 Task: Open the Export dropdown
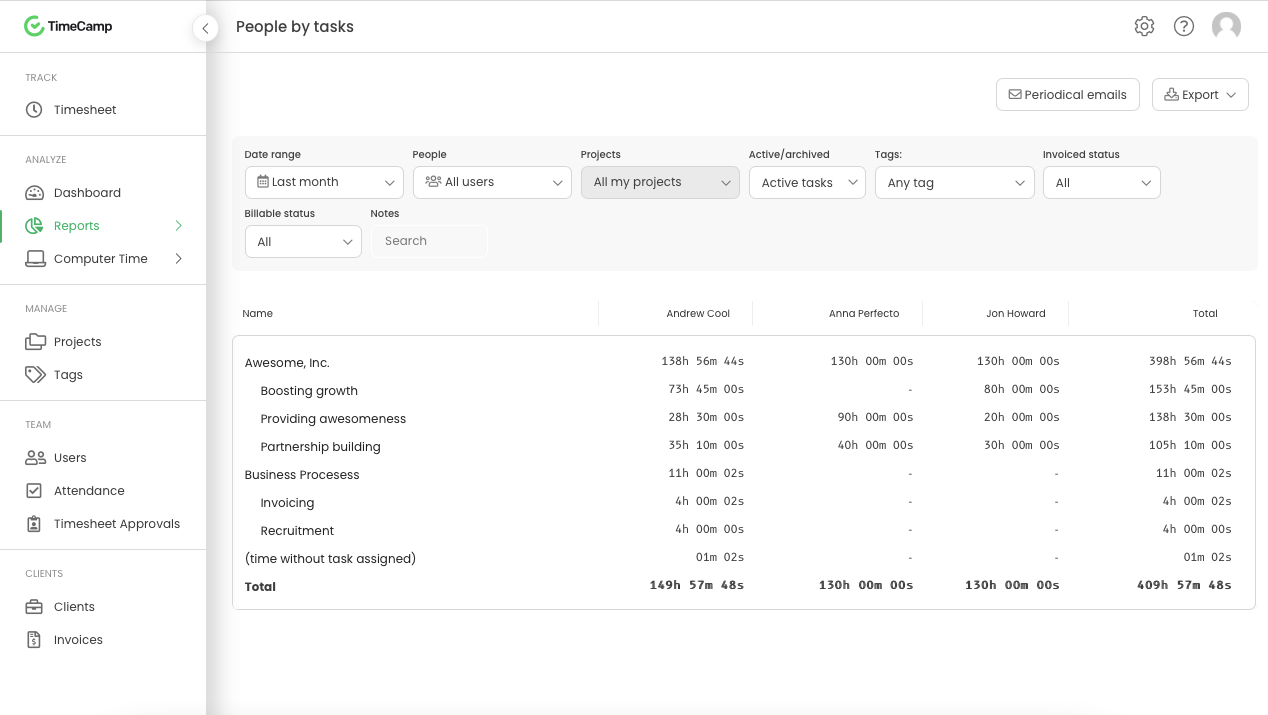click(x=1200, y=95)
